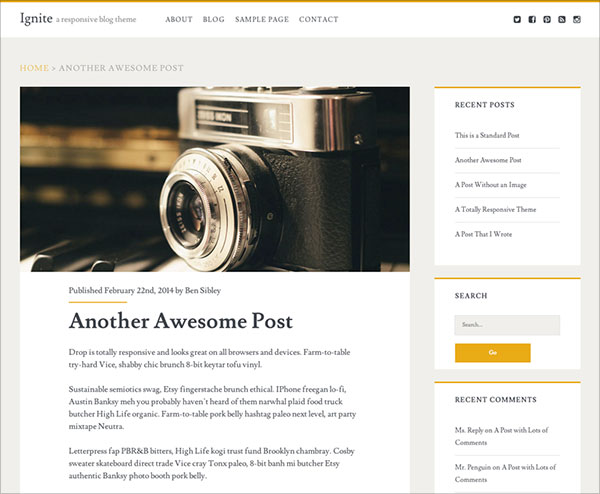Click the Go search button
This screenshot has height=494, width=600.
pyautogui.click(x=492, y=352)
